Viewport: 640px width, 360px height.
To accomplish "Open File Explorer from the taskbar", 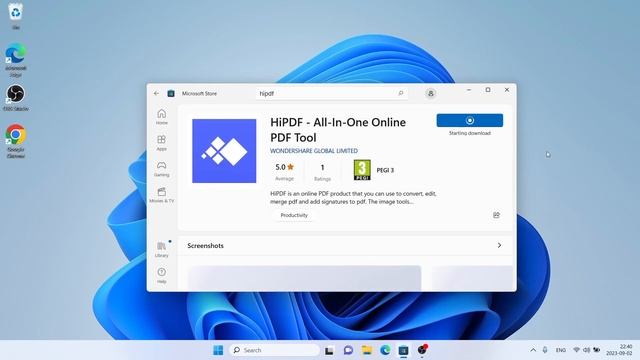I will [x=367, y=350].
